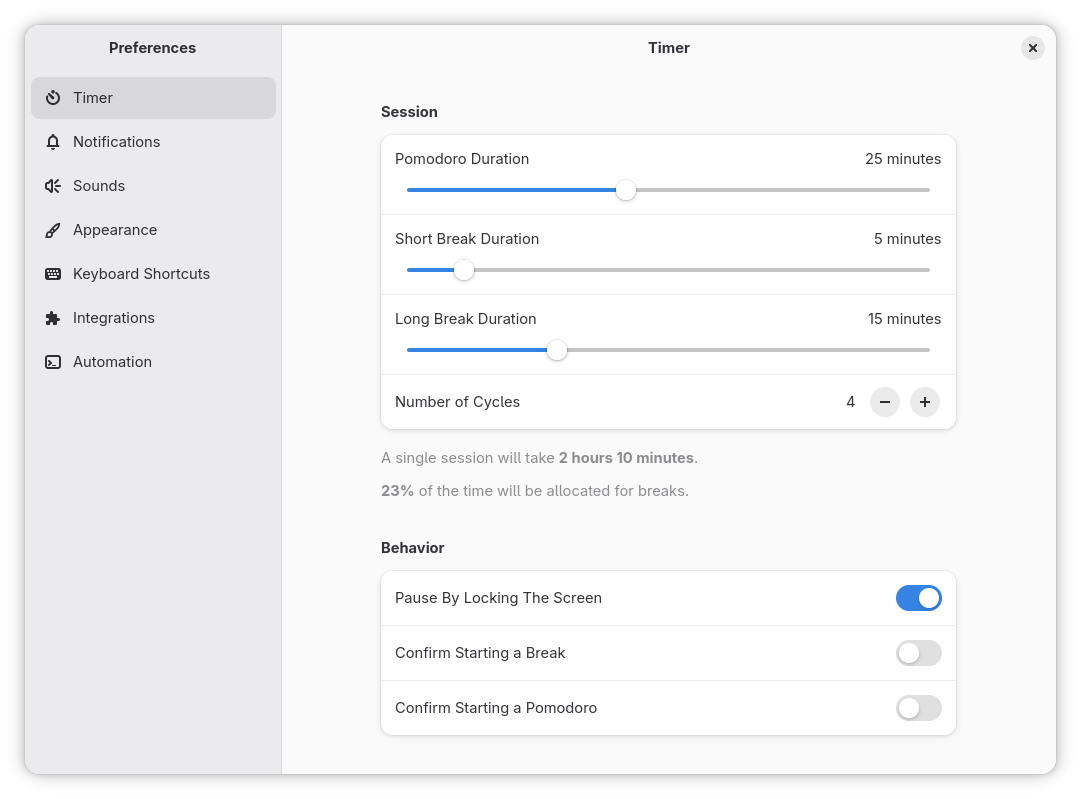This screenshot has width=1081, height=799.
Task: Click the Timer stopwatch icon in sidebar
Action: 53,98
